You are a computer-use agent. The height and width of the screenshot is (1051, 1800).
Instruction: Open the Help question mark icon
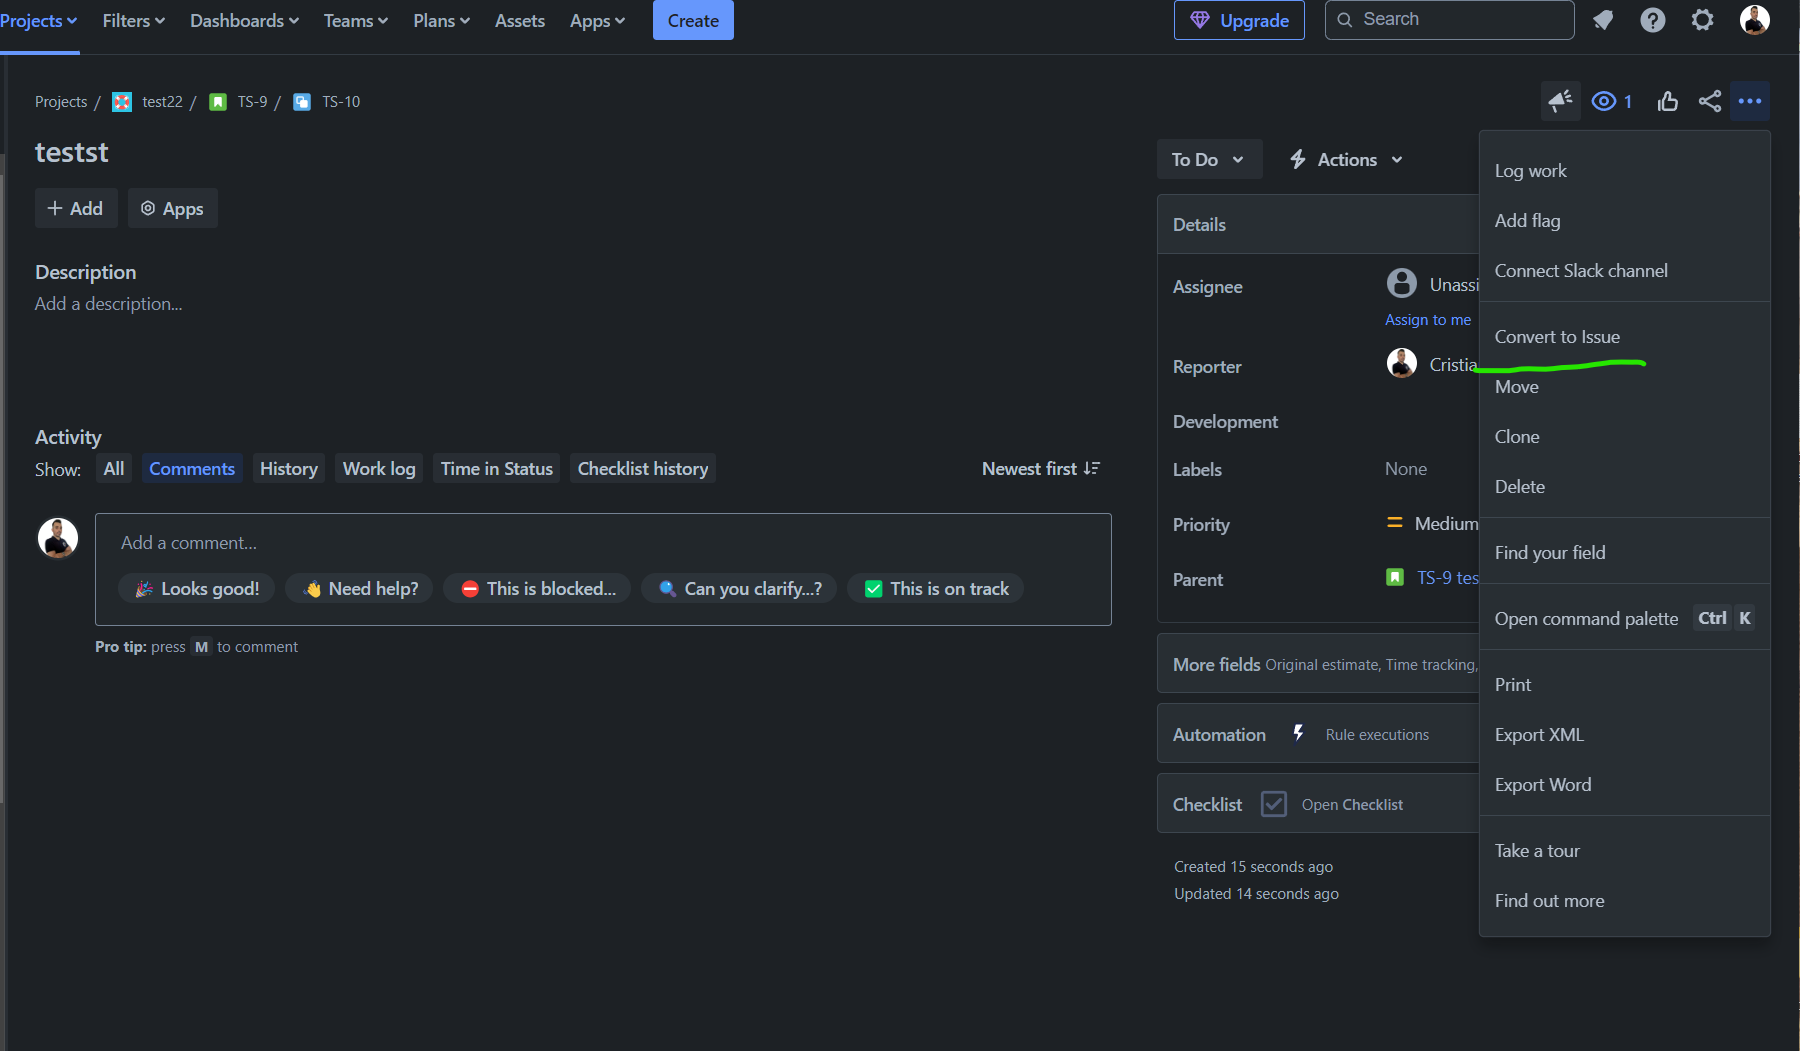pos(1653,20)
